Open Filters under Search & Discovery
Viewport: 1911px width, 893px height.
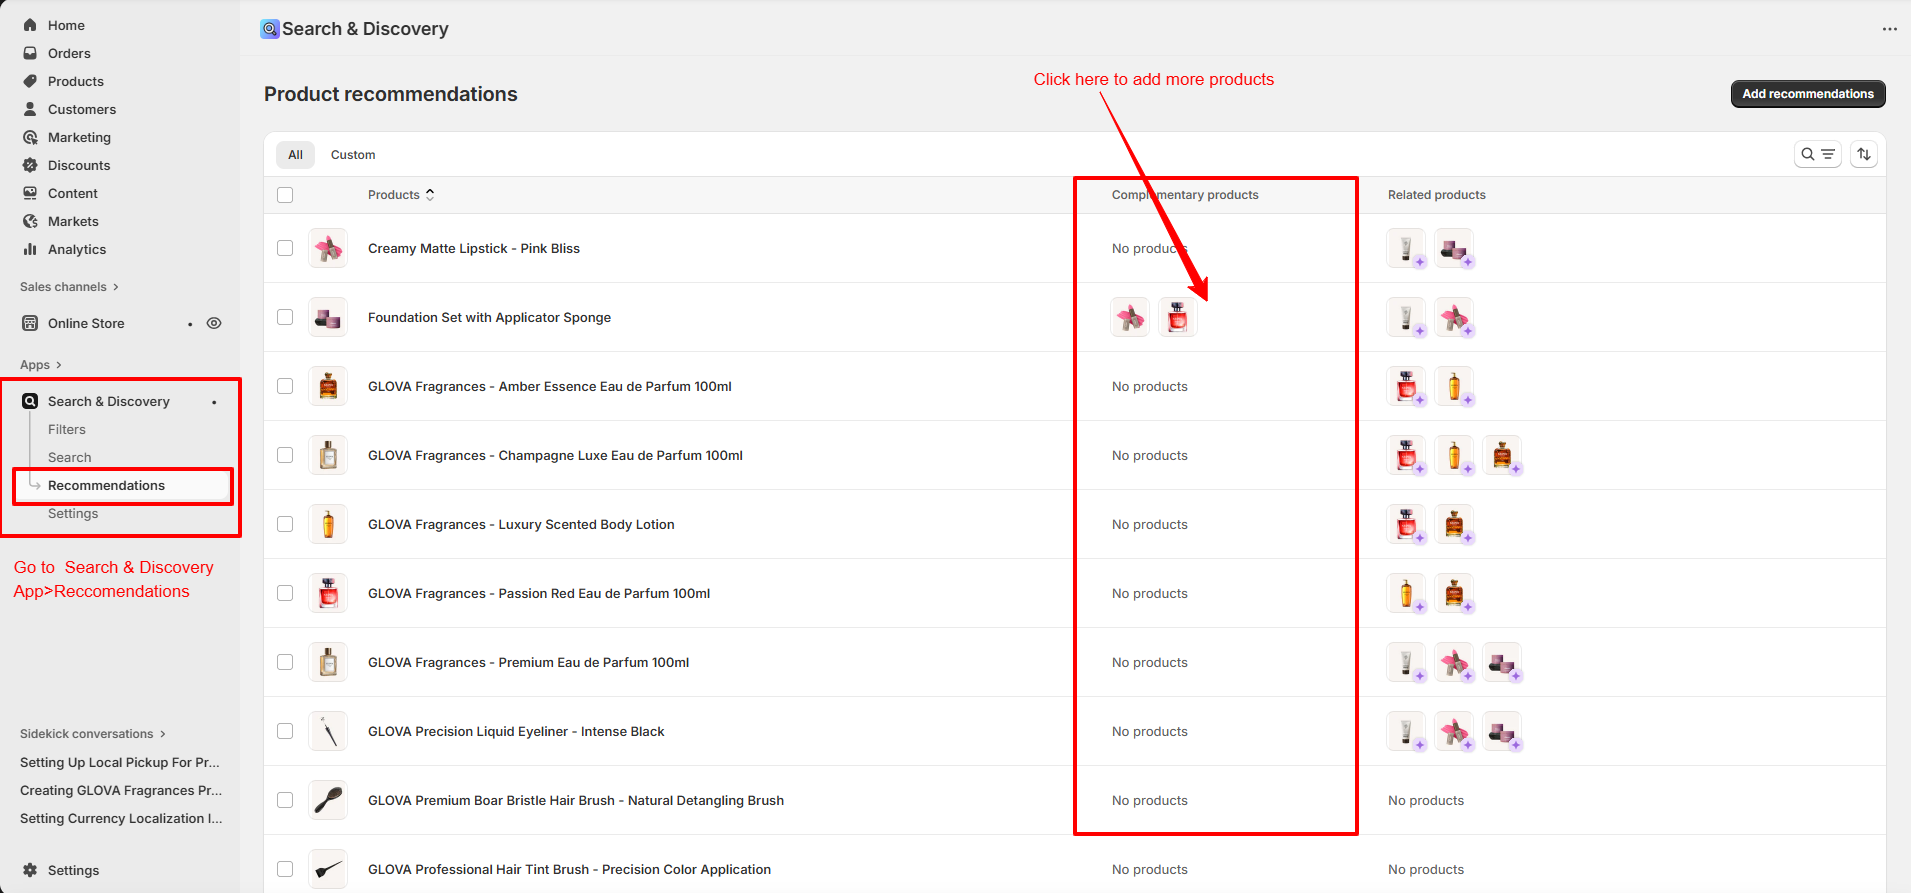pyautogui.click(x=67, y=429)
